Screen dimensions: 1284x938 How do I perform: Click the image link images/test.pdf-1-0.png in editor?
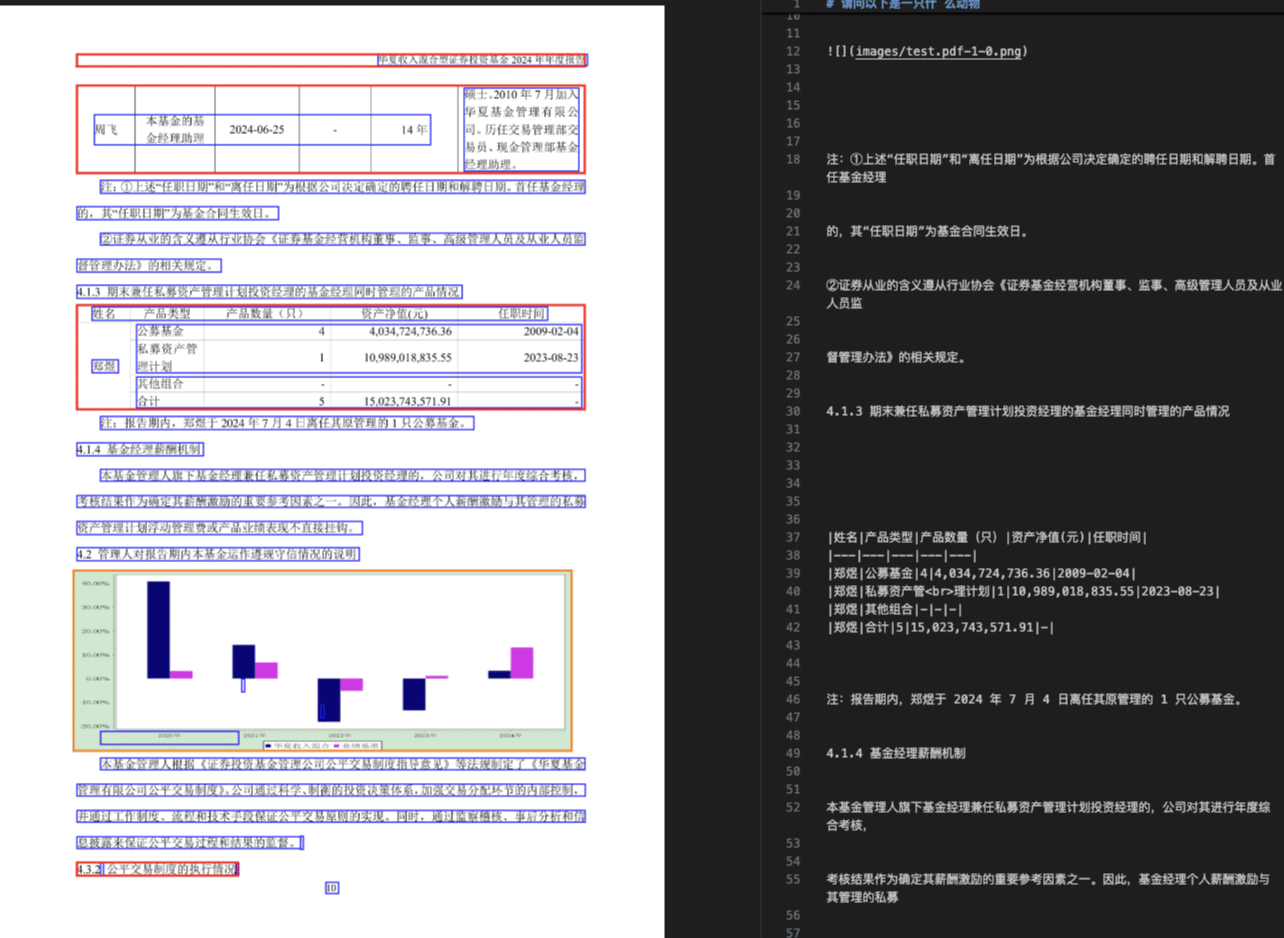[939, 51]
